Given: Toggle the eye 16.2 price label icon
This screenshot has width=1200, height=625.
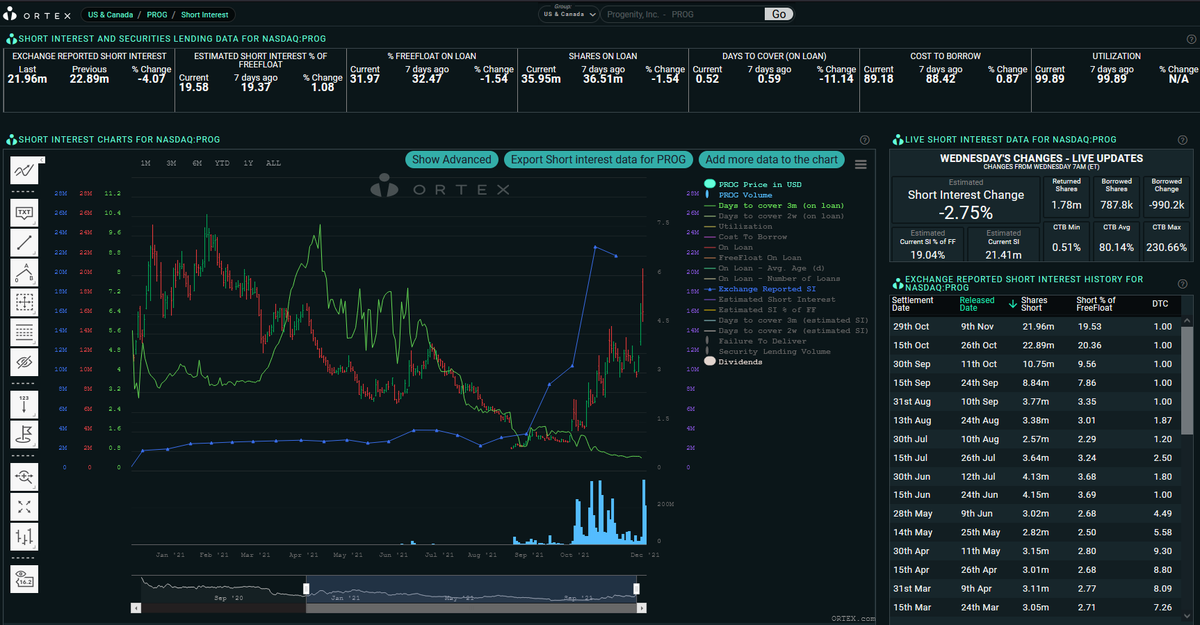Looking at the screenshot, I should 24,579.
